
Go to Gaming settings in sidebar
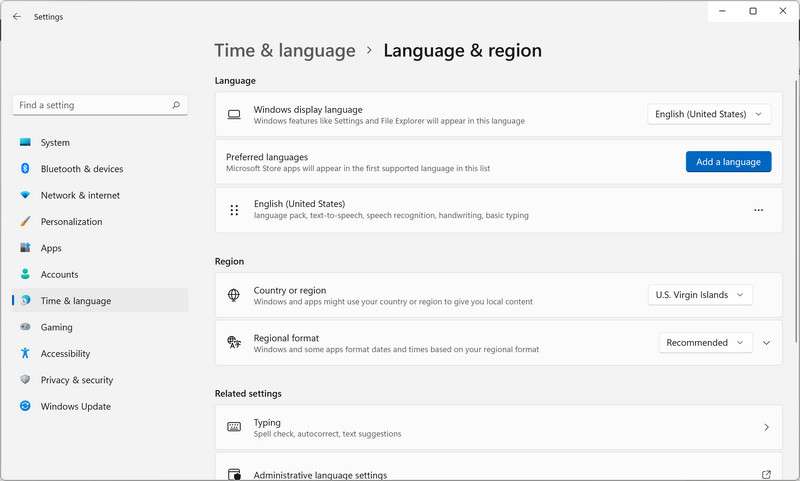click(x=56, y=327)
